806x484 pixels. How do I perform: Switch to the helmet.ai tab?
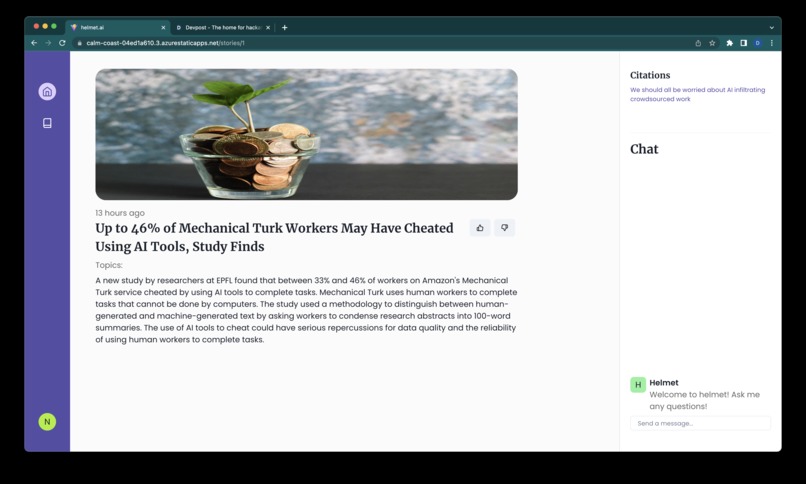click(x=118, y=28)
